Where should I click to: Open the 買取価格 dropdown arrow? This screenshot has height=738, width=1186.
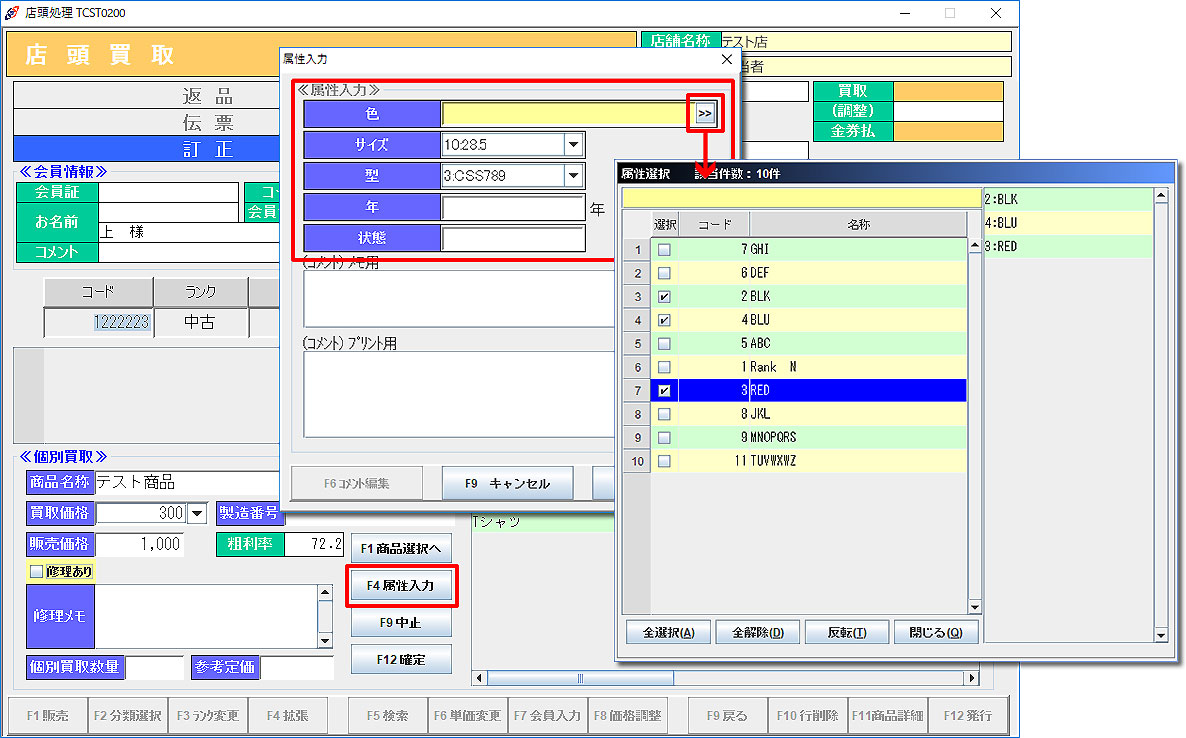[x=197, y=513]
